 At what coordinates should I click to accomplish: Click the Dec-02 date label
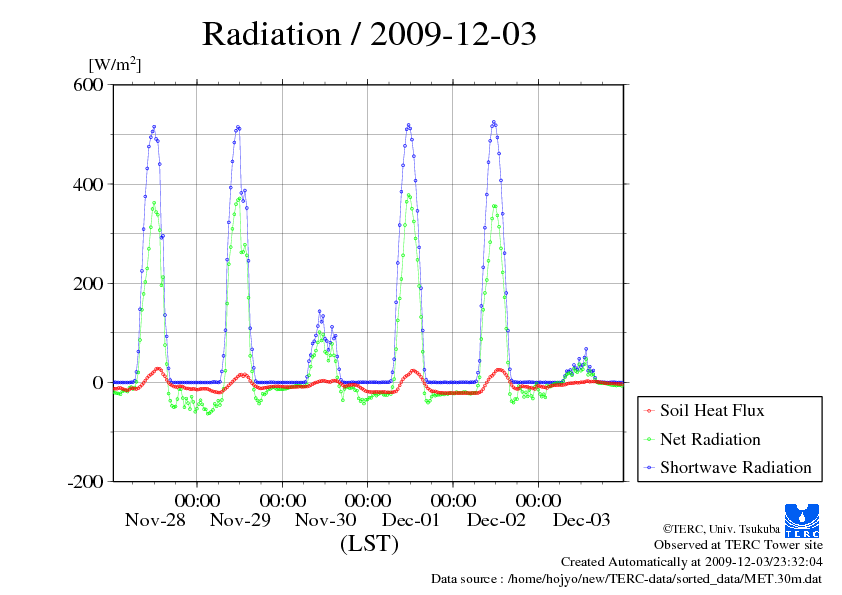pos(496,520)
